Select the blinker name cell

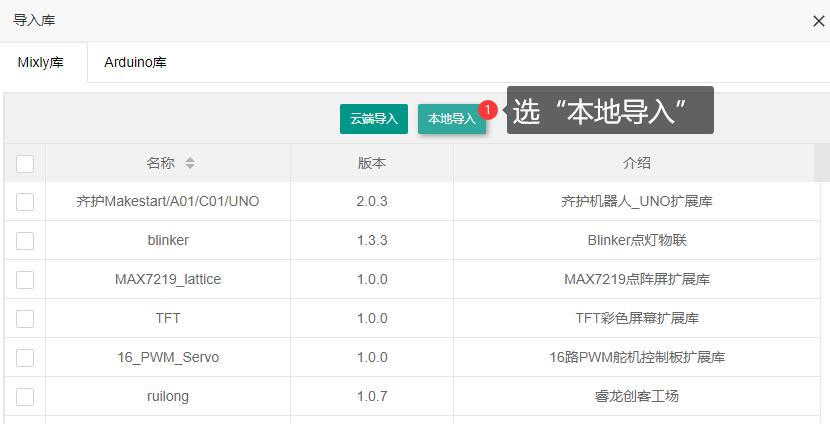click(x=168, y=240)
